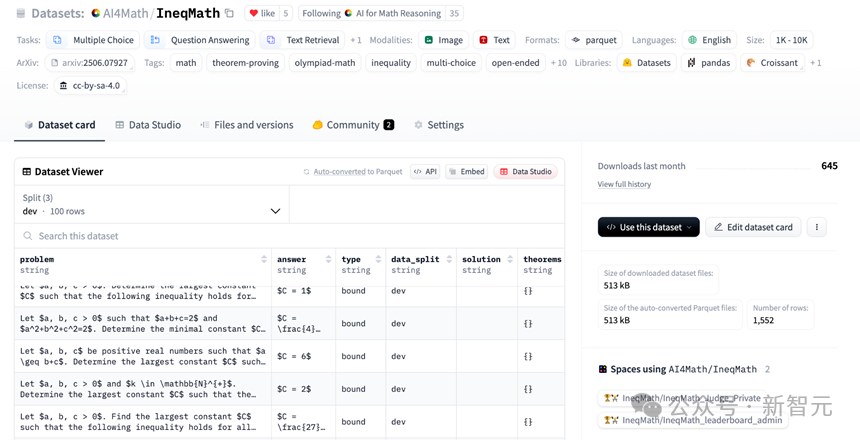Open the Settings tab

439,125
